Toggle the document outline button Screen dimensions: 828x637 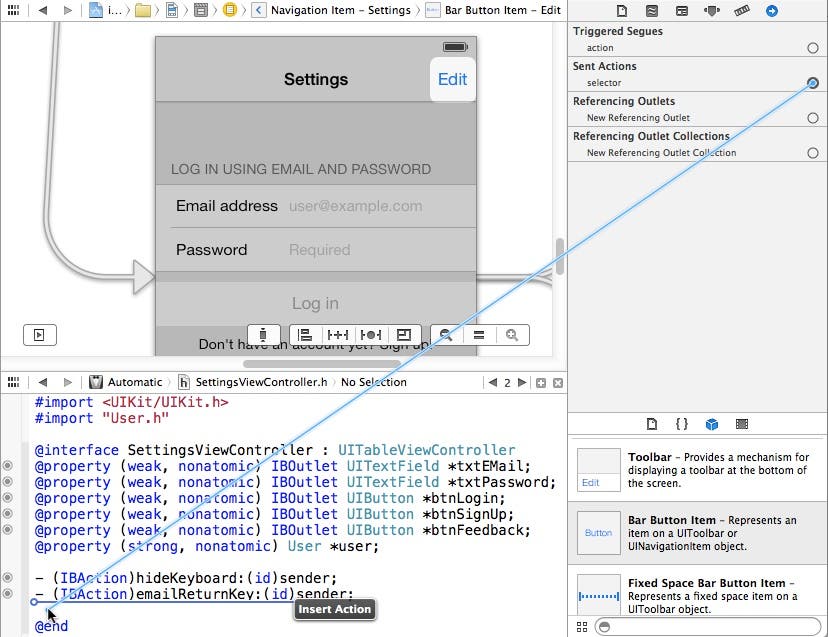(40, 335)
